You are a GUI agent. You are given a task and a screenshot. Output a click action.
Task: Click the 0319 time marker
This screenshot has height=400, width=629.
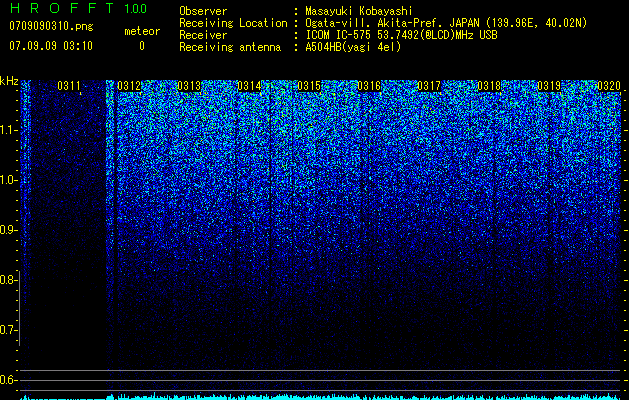coord(549,85)
